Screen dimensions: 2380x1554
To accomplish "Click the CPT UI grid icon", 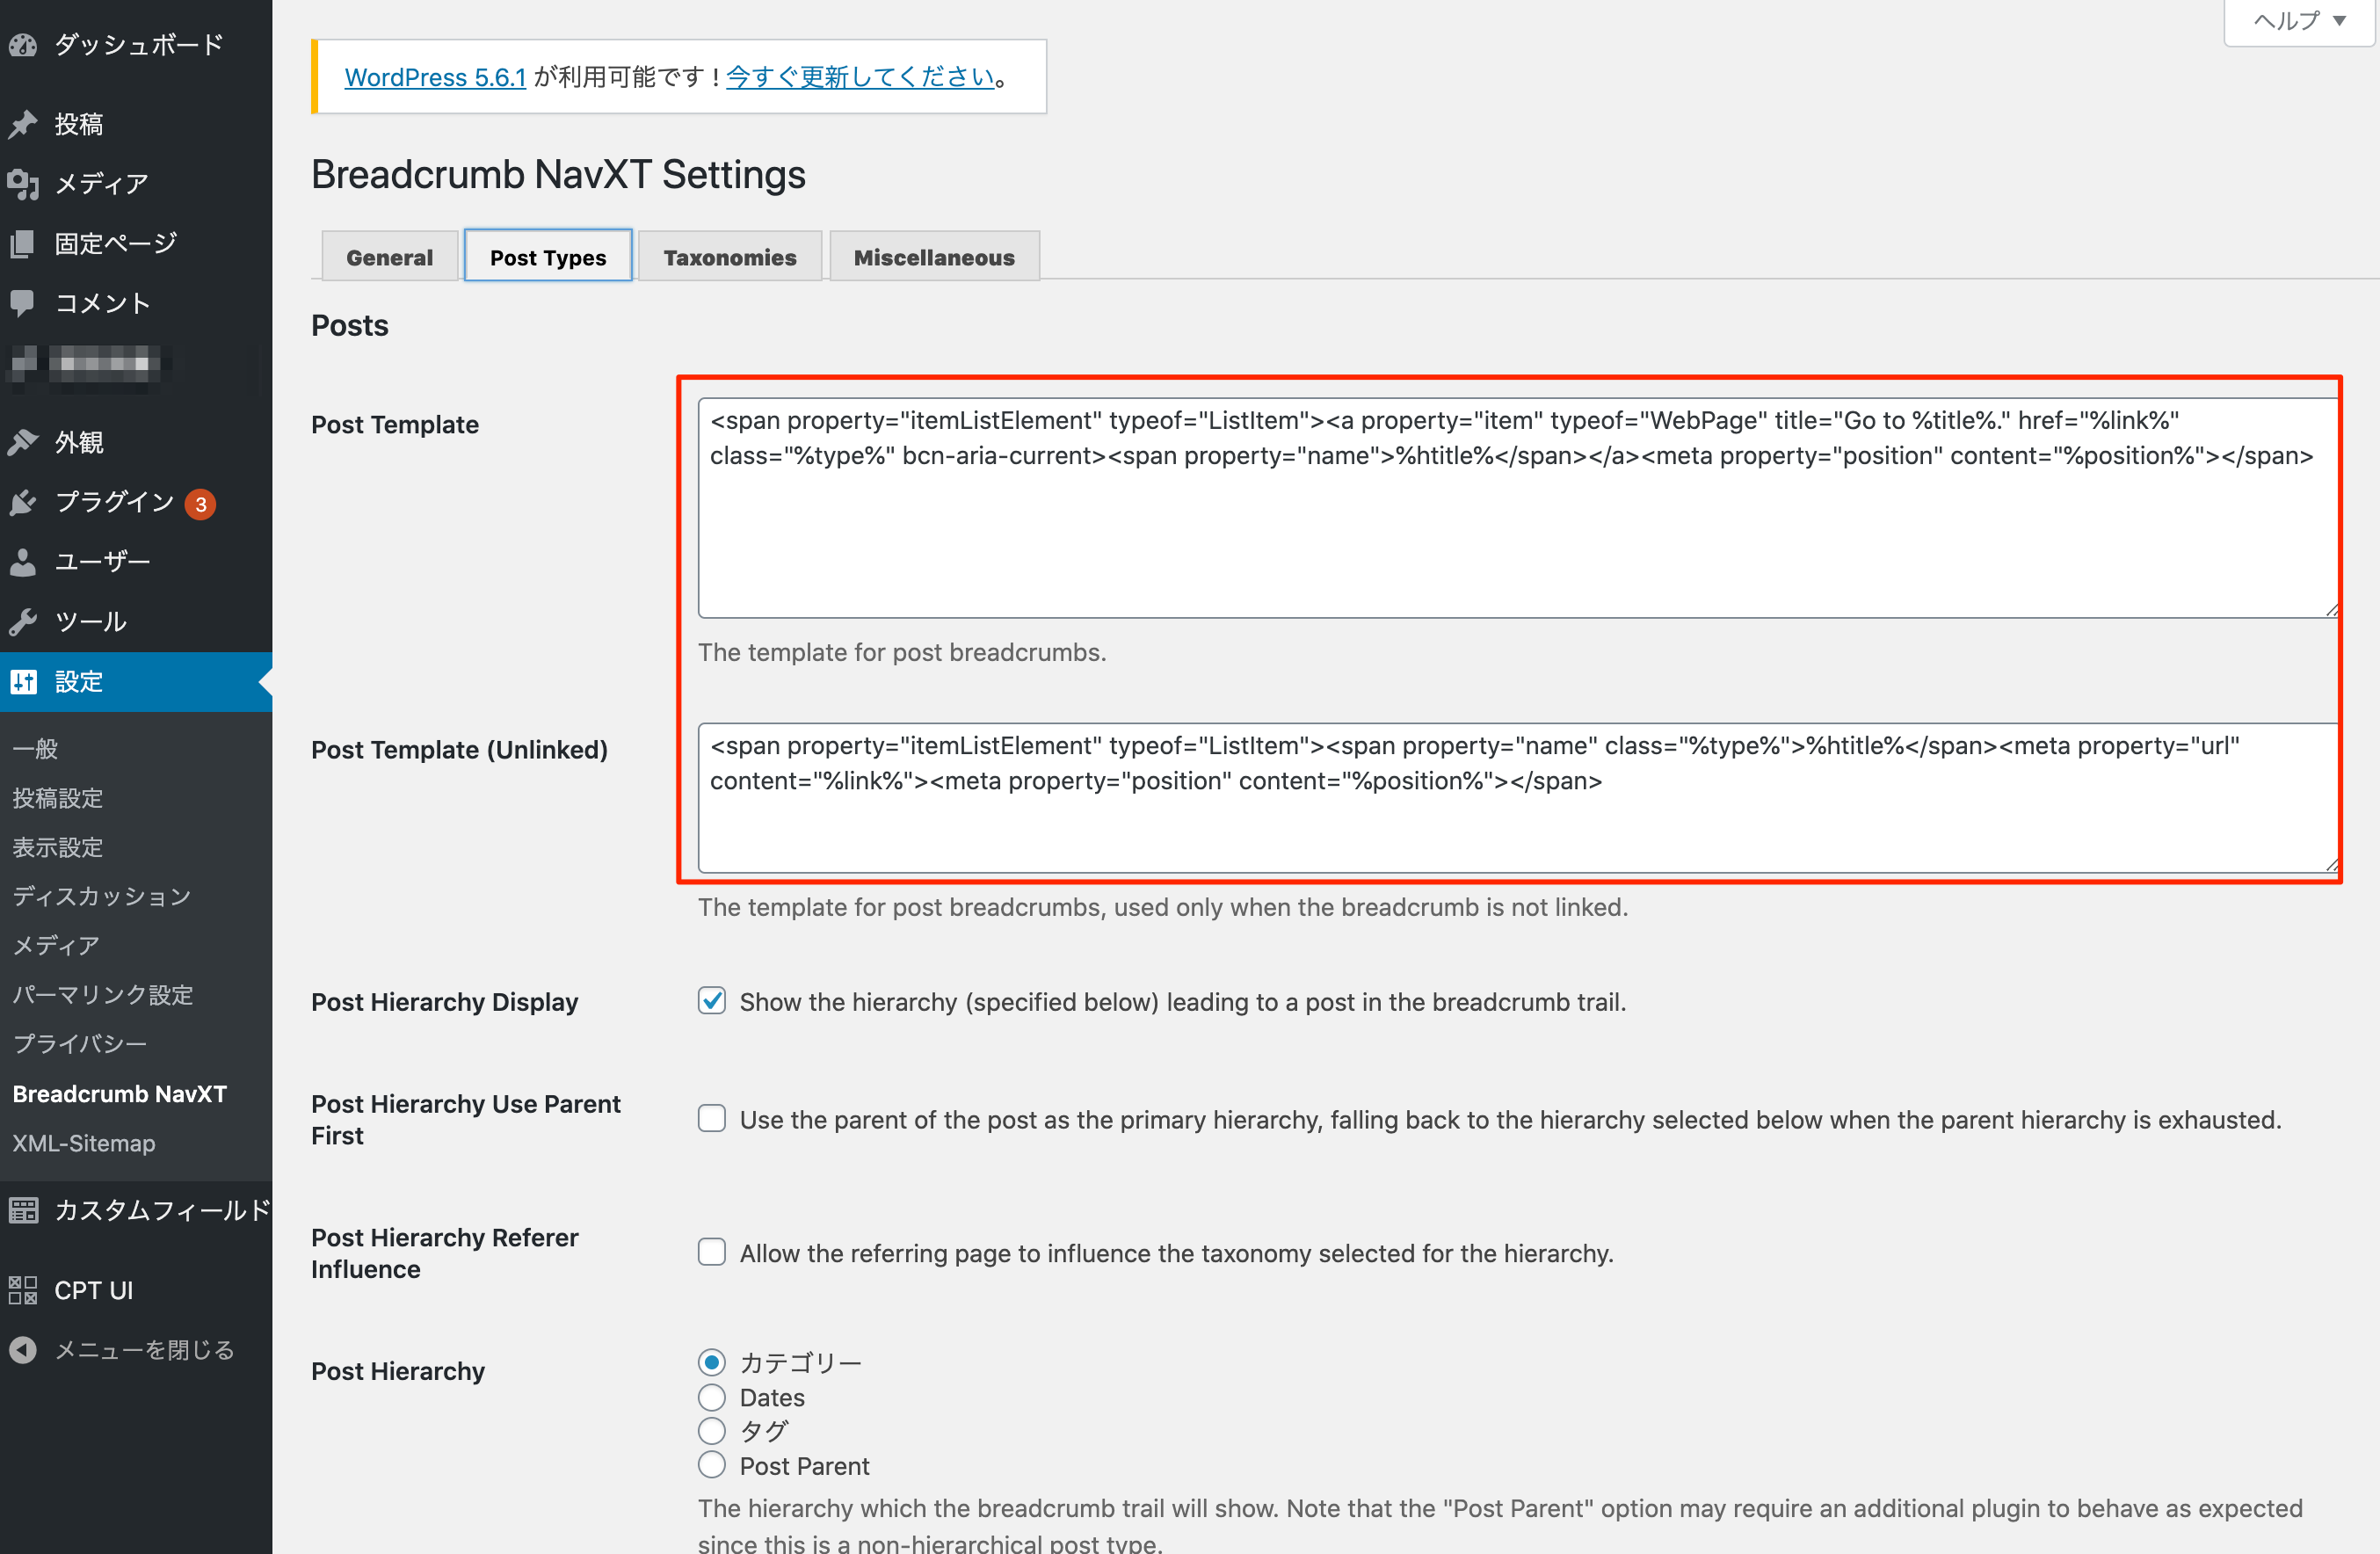I will [23, 1290].
